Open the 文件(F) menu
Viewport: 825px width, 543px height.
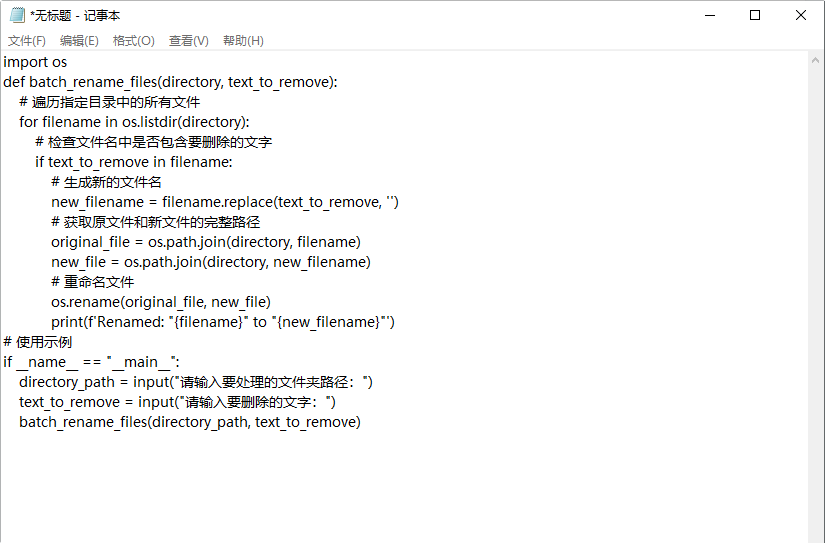(x=27, y=41)
